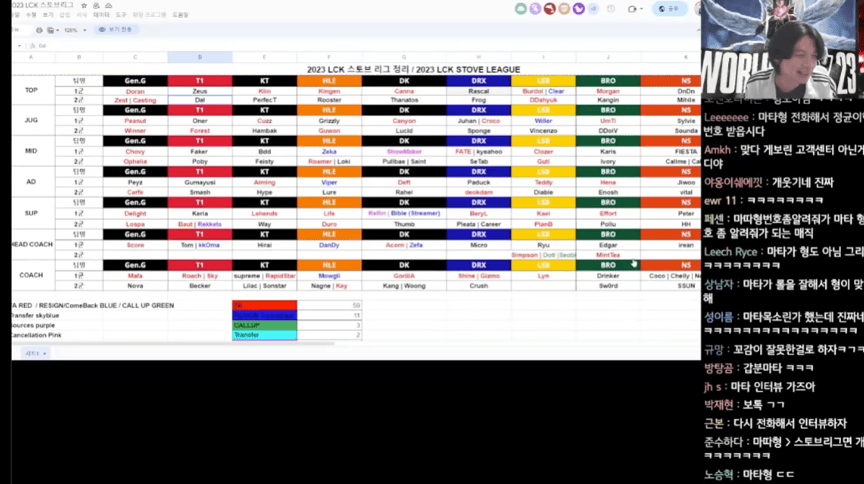Click the light purple collaborator avatar
This screenshot has height=484, width=864.
pos(535,9)
